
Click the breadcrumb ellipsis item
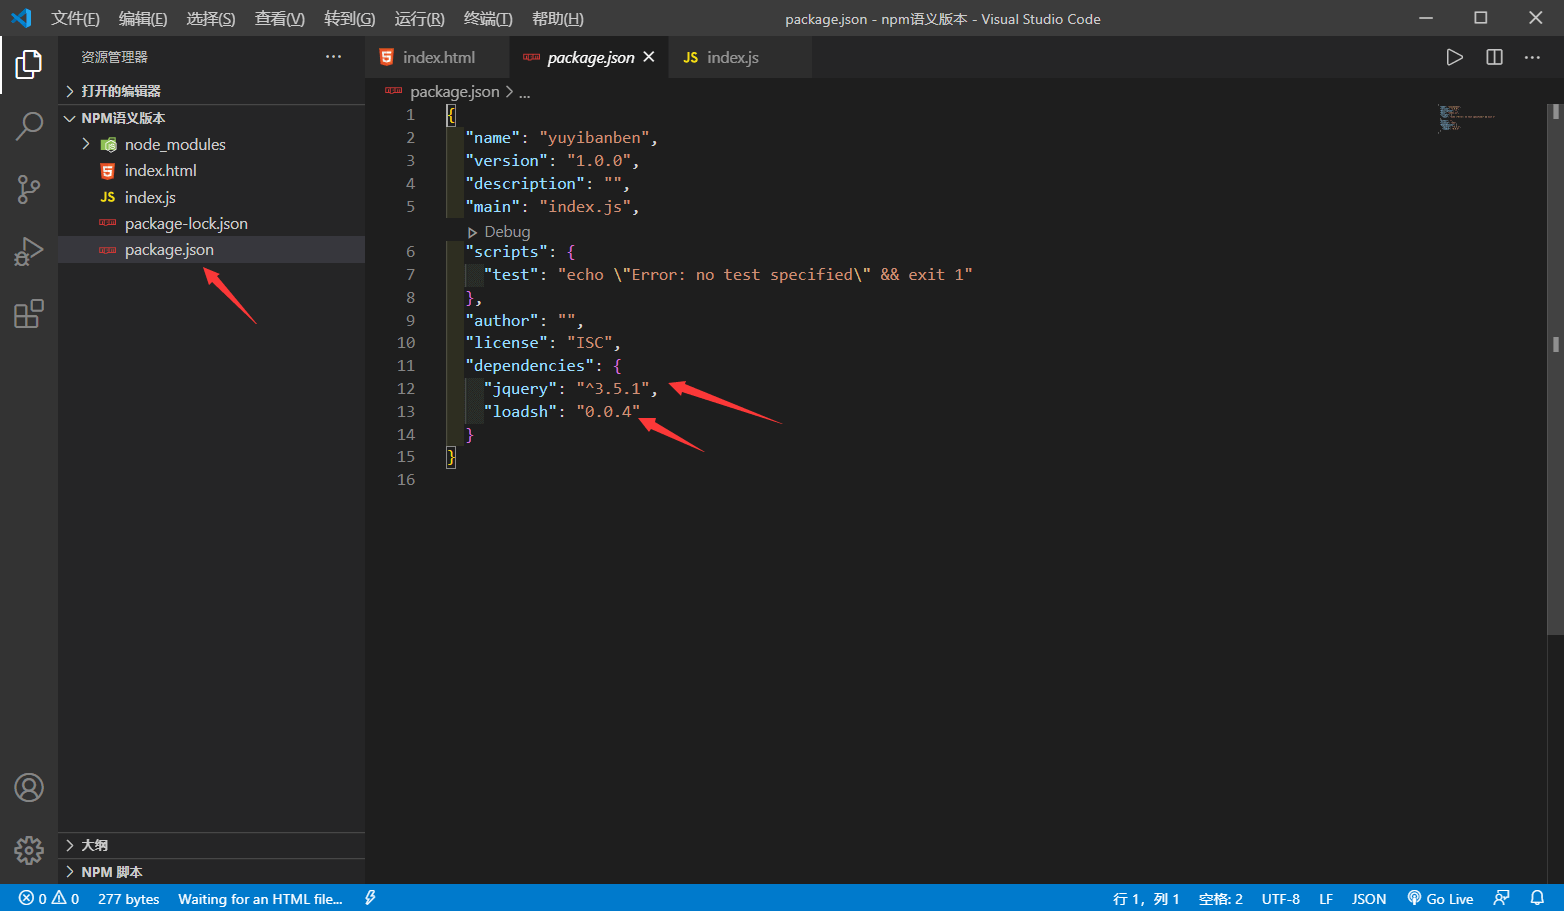(524, 91)
